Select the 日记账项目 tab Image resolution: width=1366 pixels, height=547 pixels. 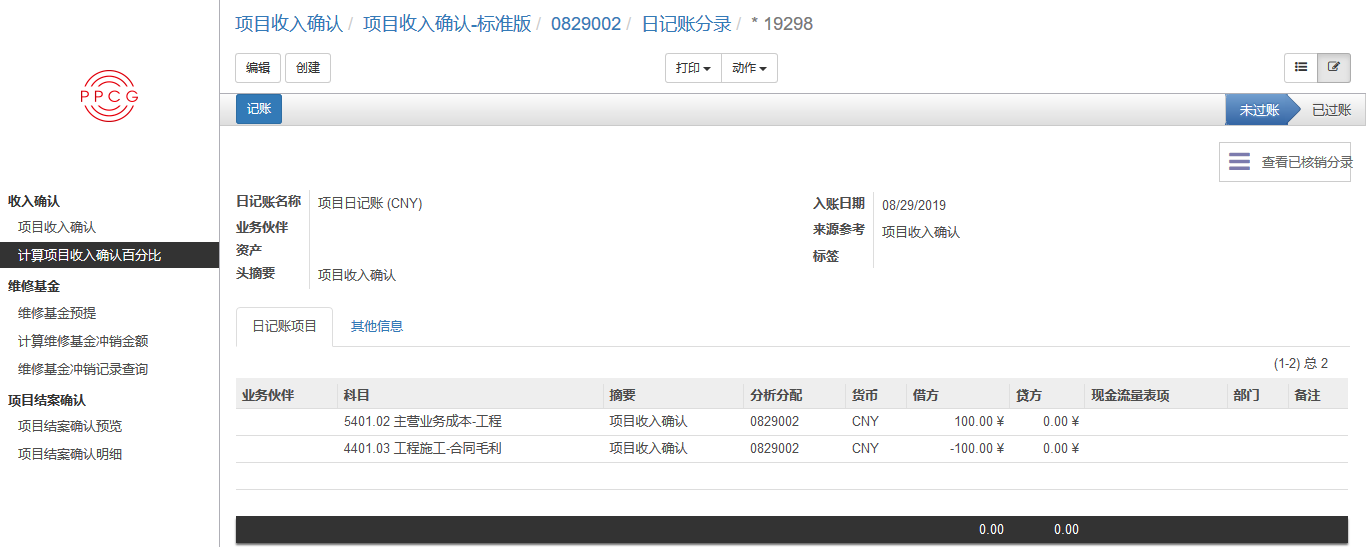tap(284, 326)
